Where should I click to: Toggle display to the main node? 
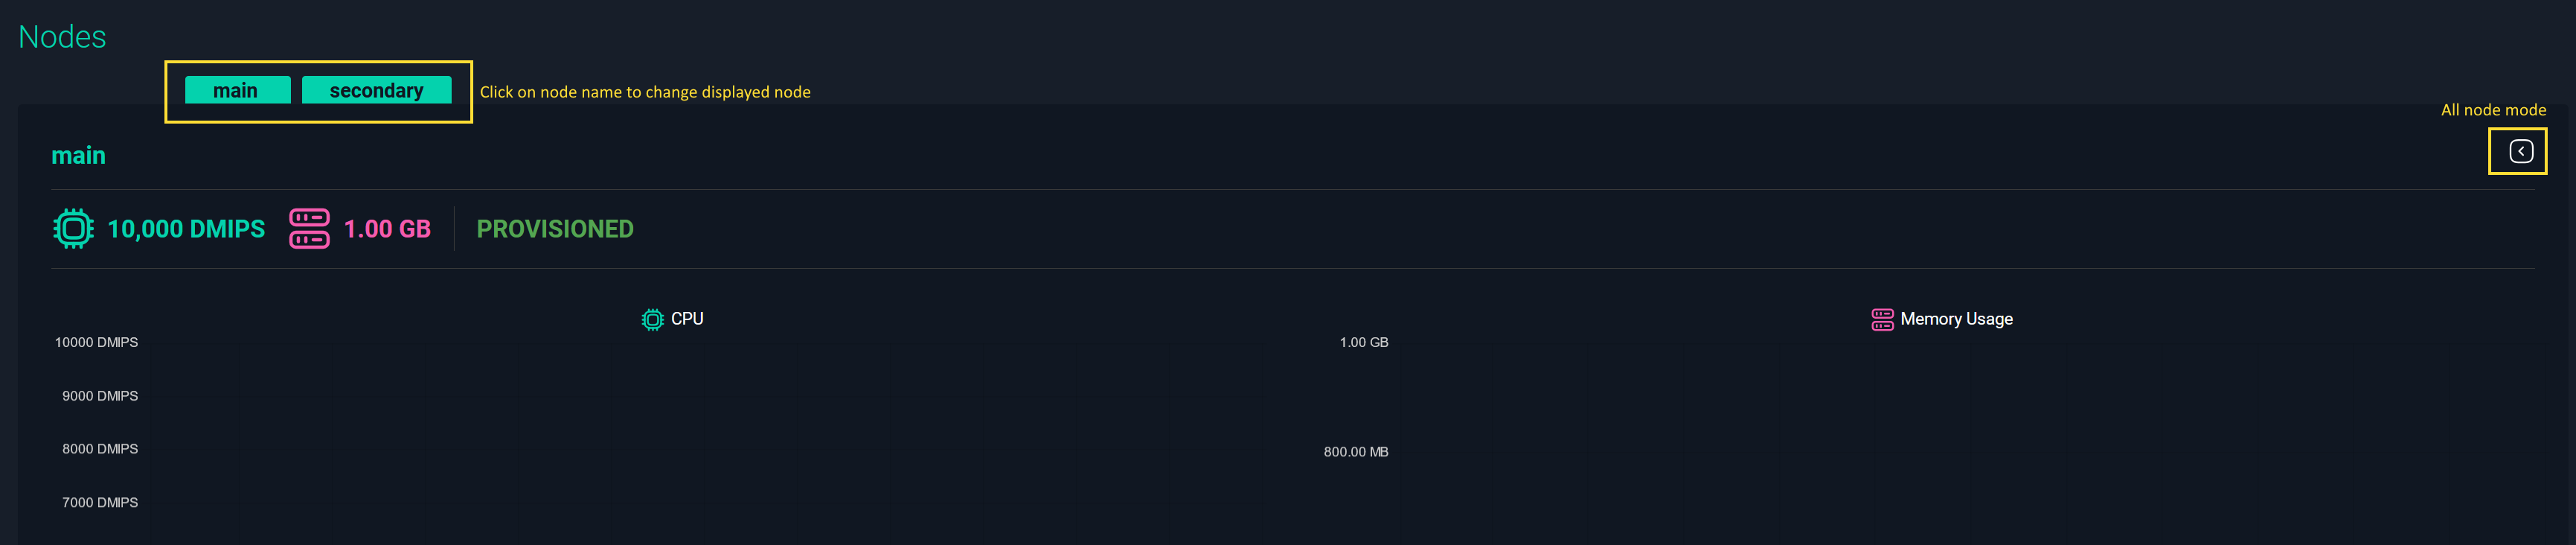tap(237, 89)
